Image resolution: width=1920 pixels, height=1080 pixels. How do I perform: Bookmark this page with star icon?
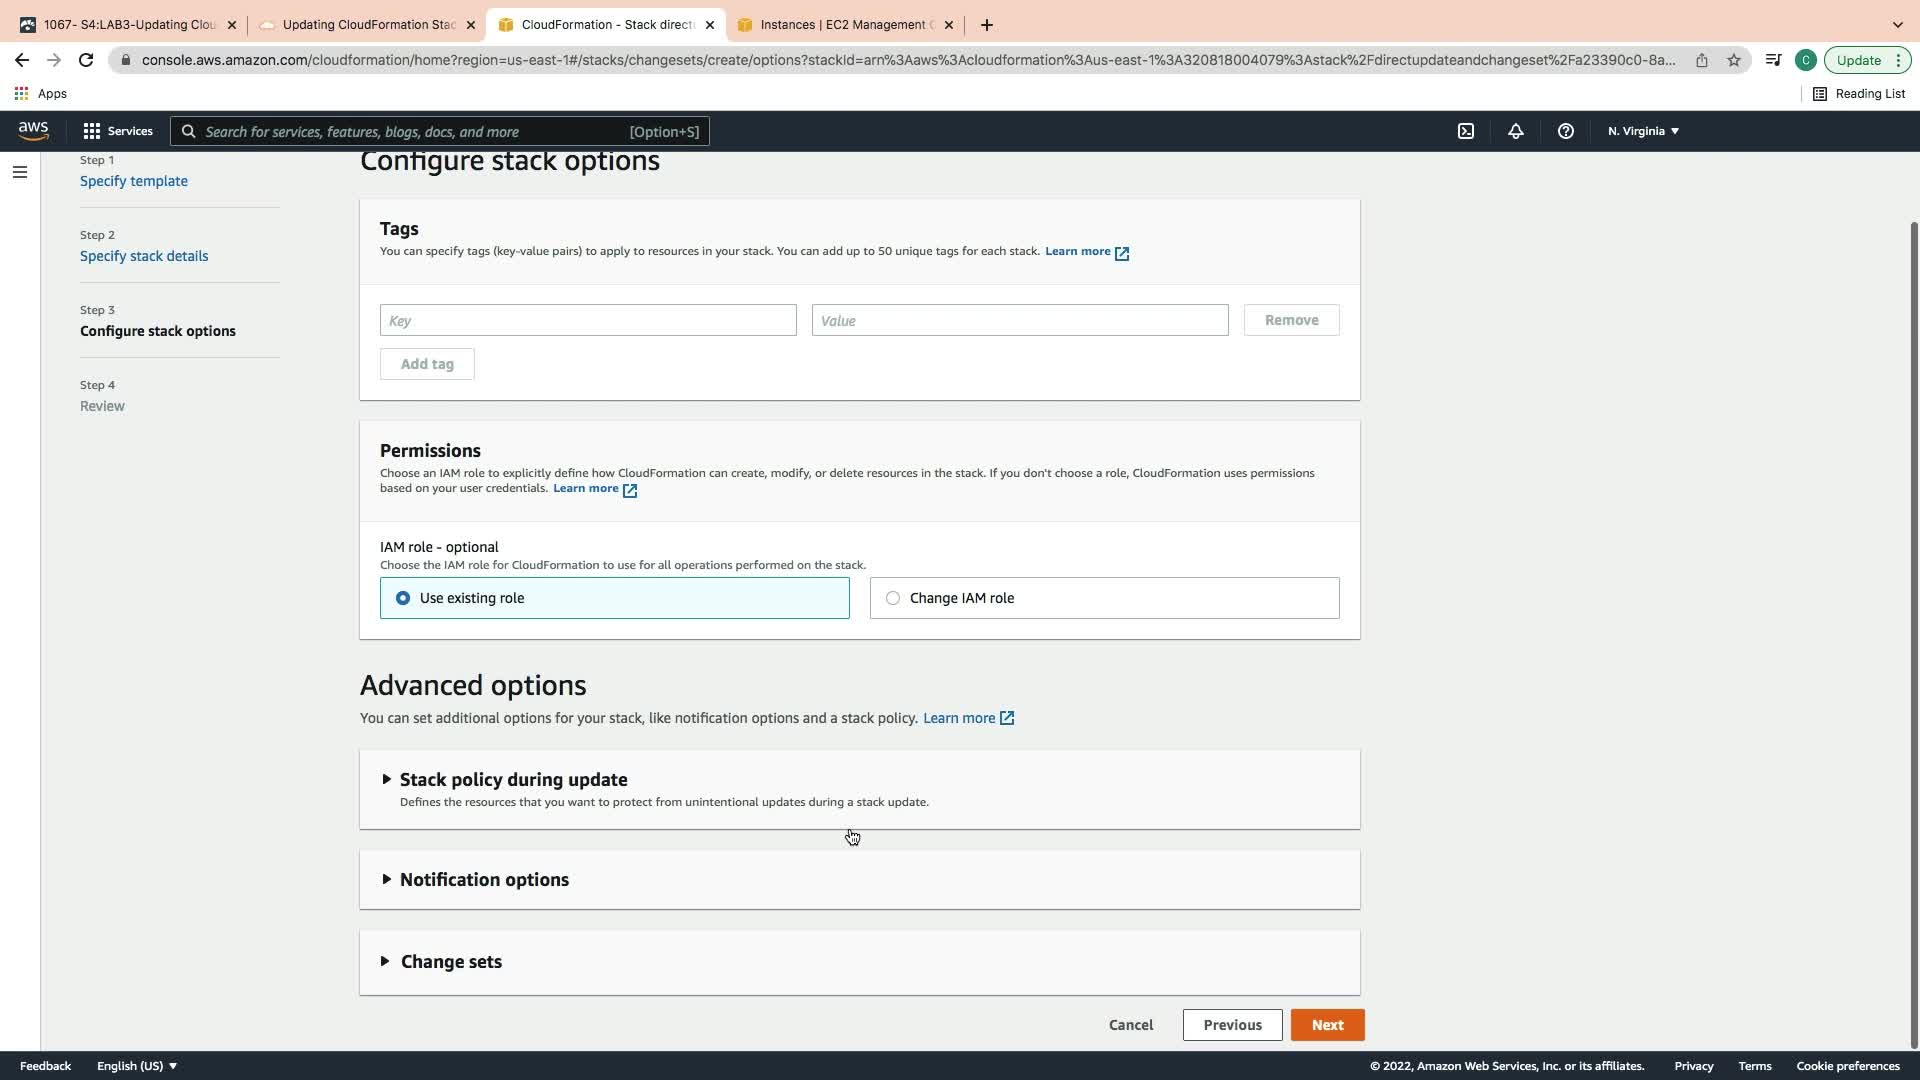tap(1734, 60)
